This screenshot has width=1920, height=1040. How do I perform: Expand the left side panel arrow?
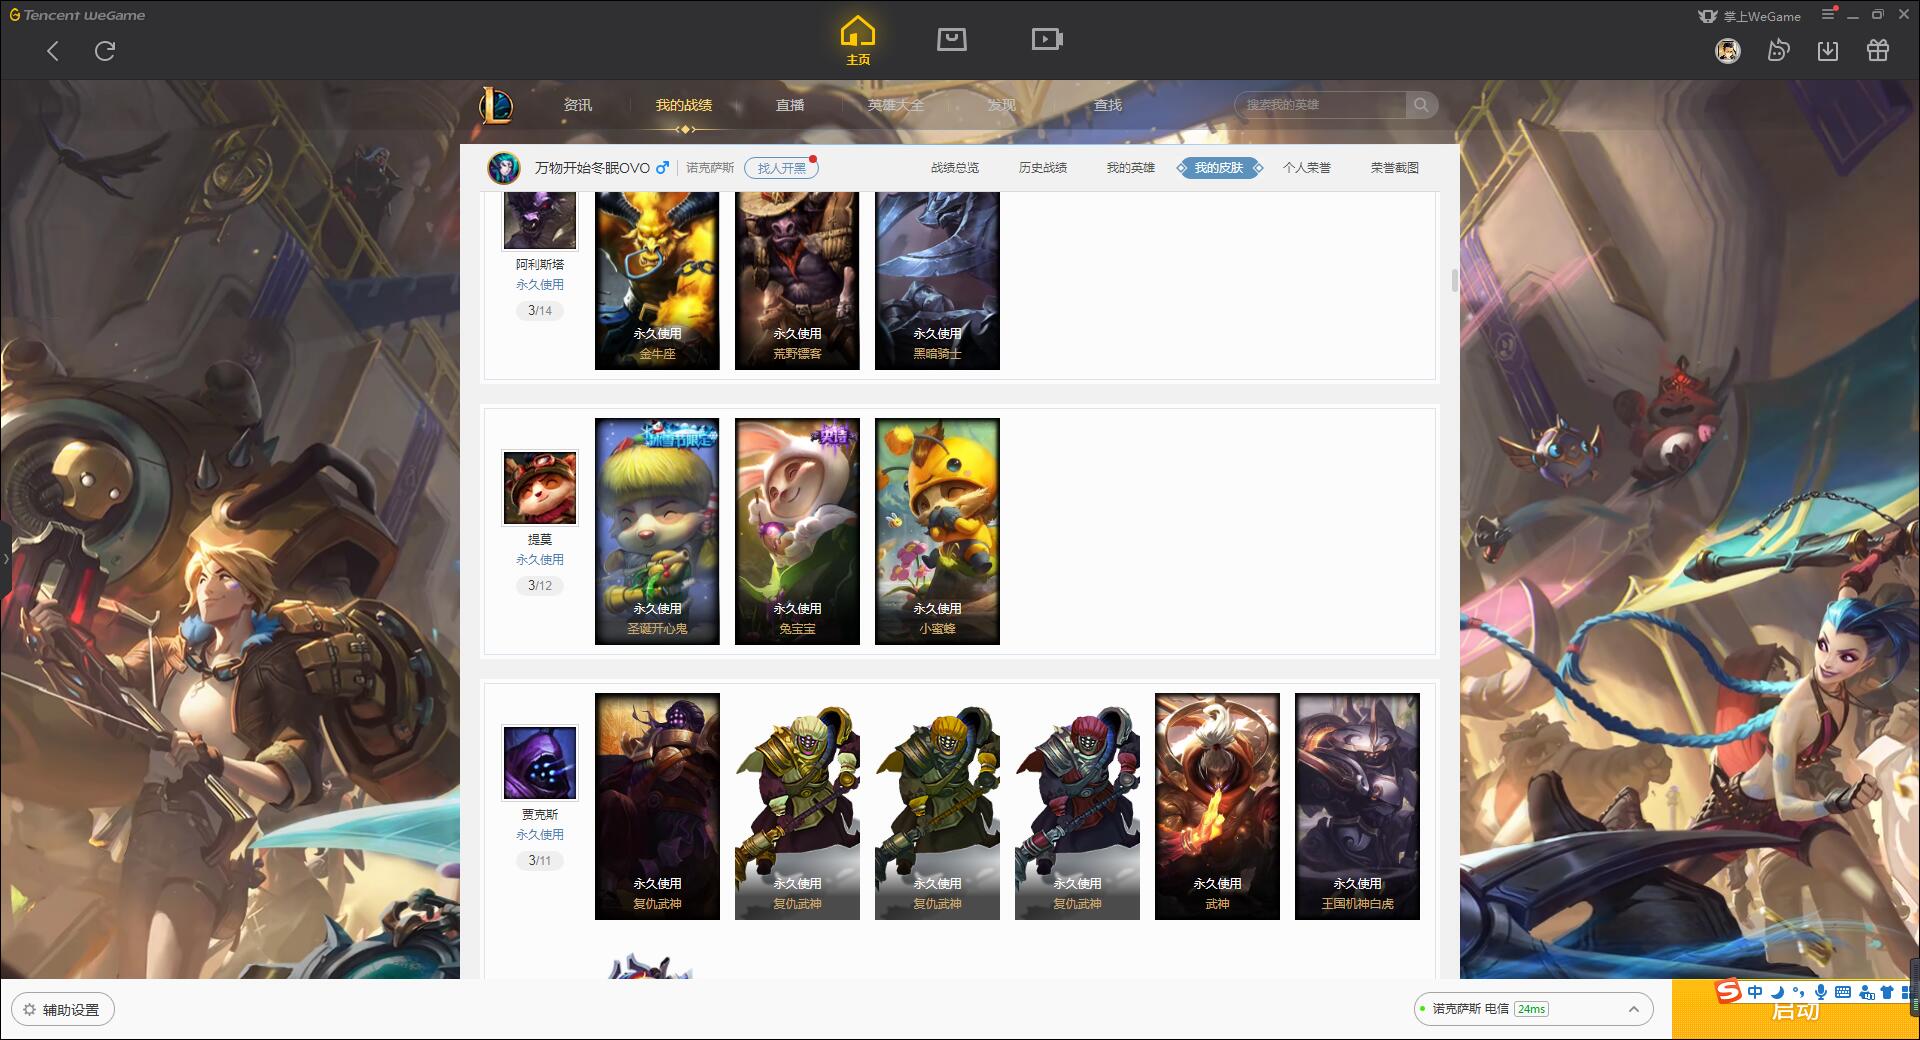[5, 559]
